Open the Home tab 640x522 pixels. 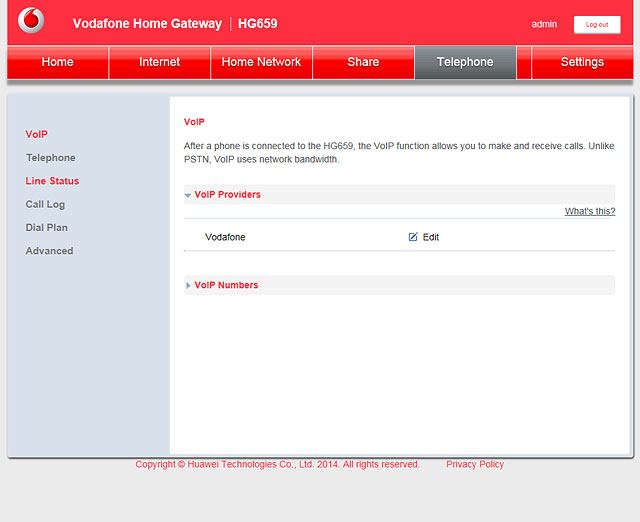[x=58, y=62]
